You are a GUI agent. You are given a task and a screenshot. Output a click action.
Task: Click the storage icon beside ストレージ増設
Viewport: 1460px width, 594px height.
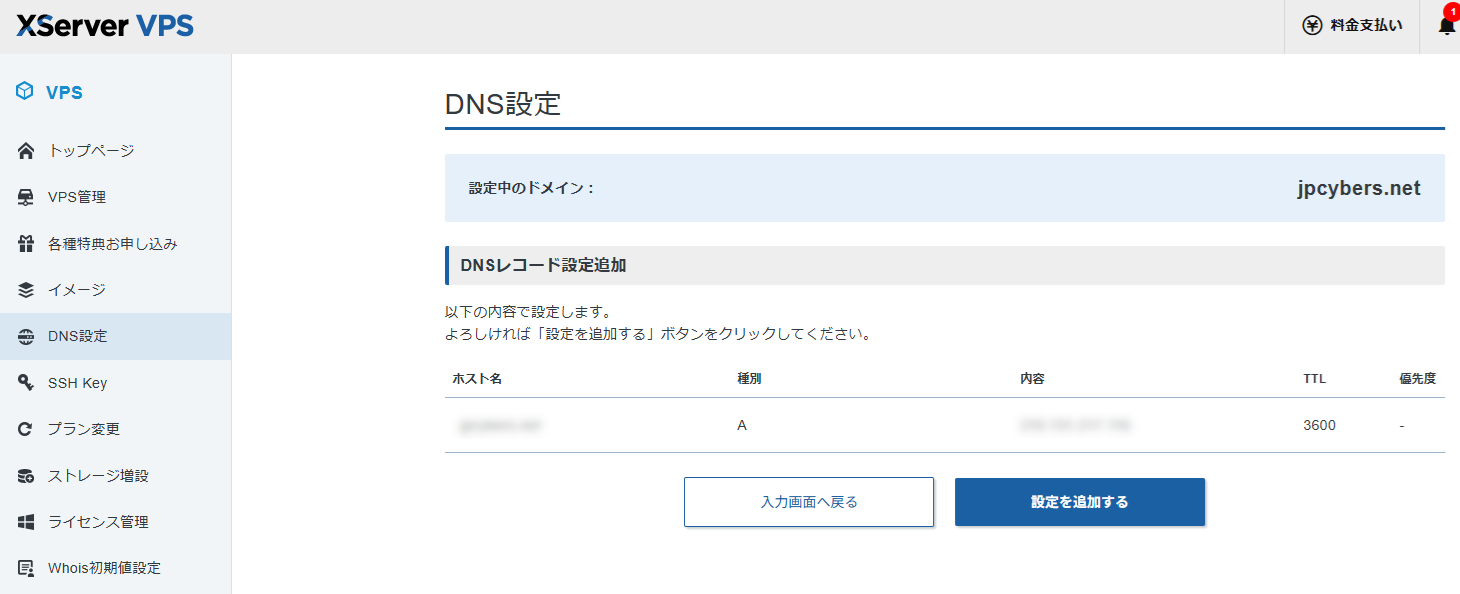[27, 476]
